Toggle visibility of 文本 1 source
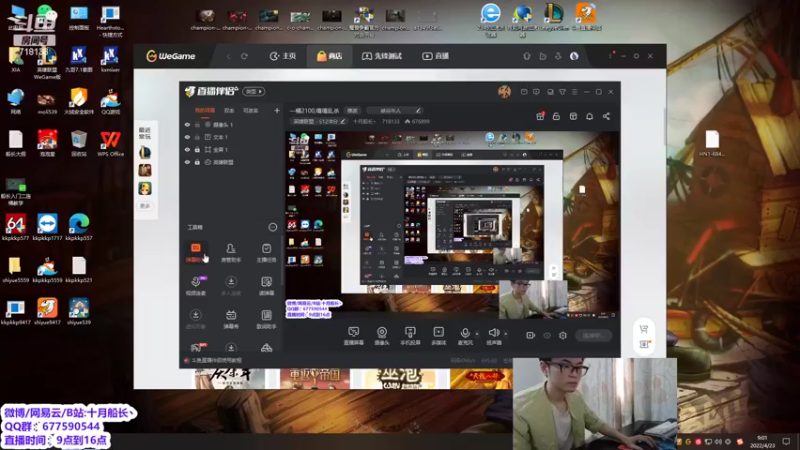The height and width of the screenshot is (450, 800). 187,137
